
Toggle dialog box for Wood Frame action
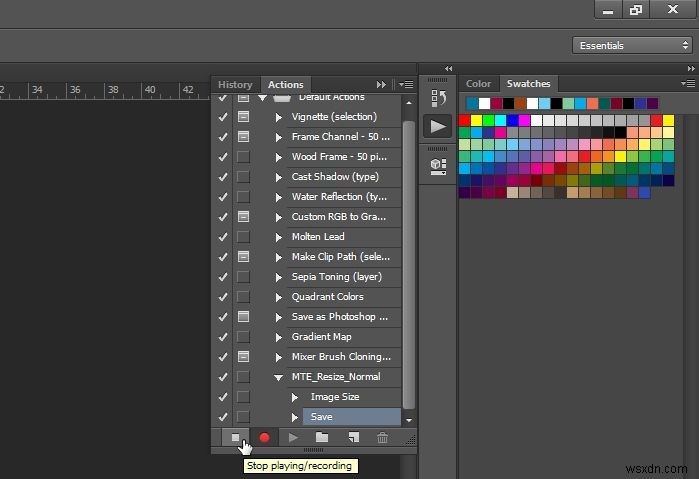click(x=243, y=157)
